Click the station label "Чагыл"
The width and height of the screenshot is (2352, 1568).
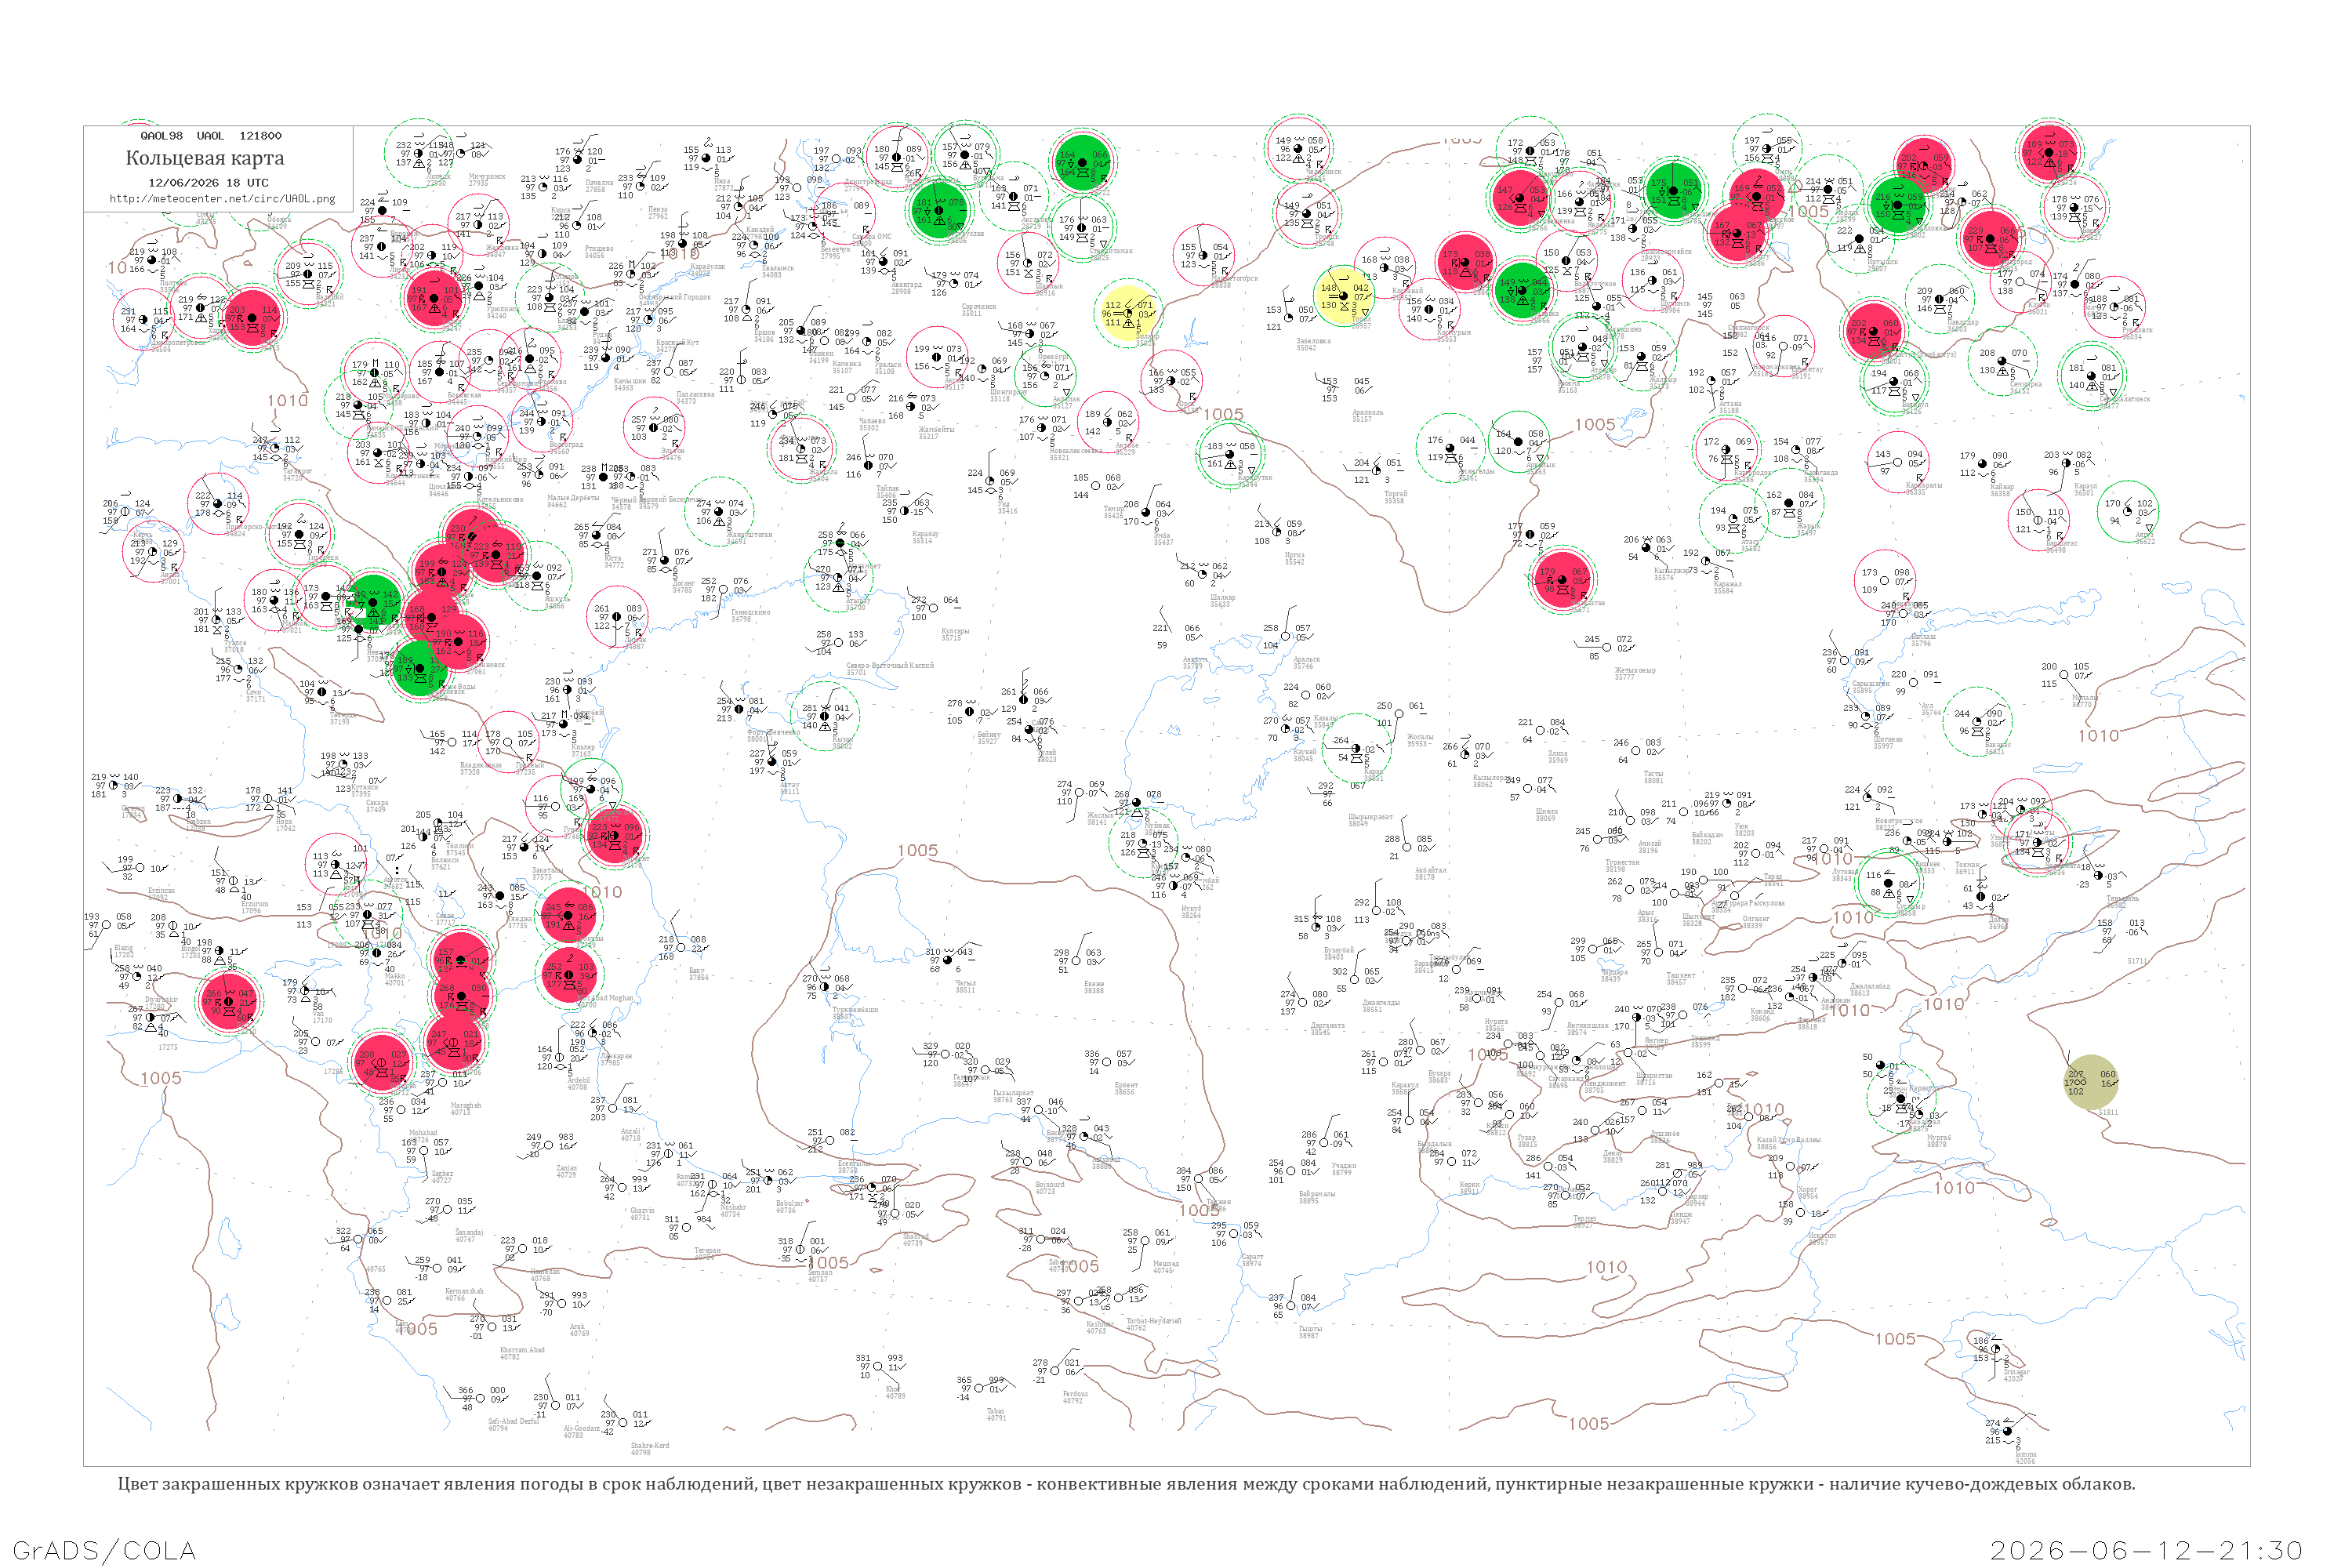pyautogui.click(x=965, y=983)
